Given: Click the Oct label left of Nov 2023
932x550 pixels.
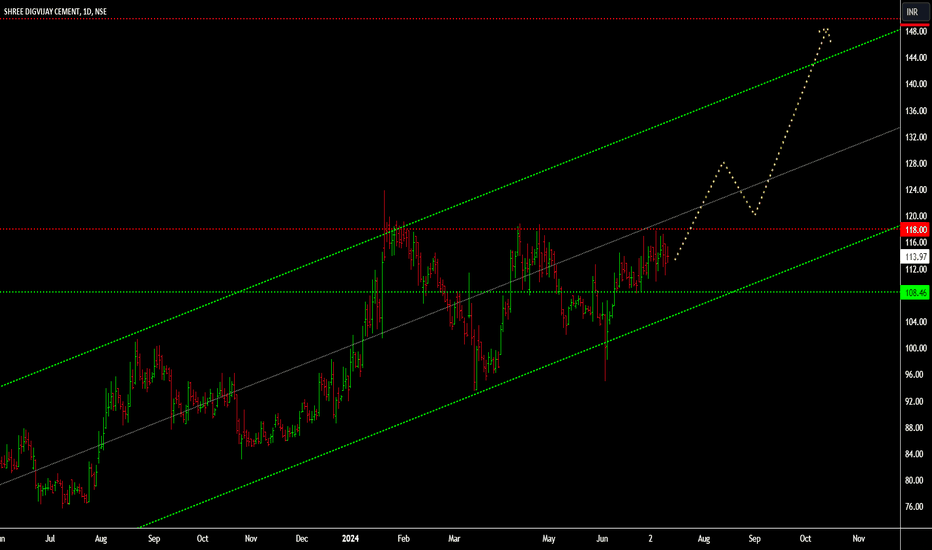Looking at the screenshot, I should pos(203,539).
